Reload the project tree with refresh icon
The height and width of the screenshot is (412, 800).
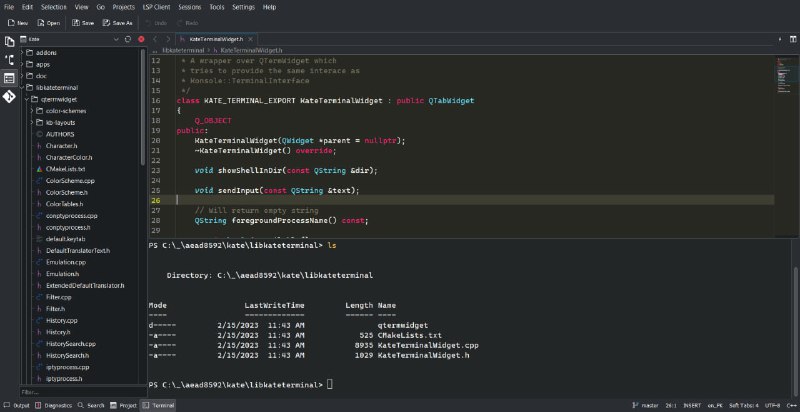tap(128, 39)
